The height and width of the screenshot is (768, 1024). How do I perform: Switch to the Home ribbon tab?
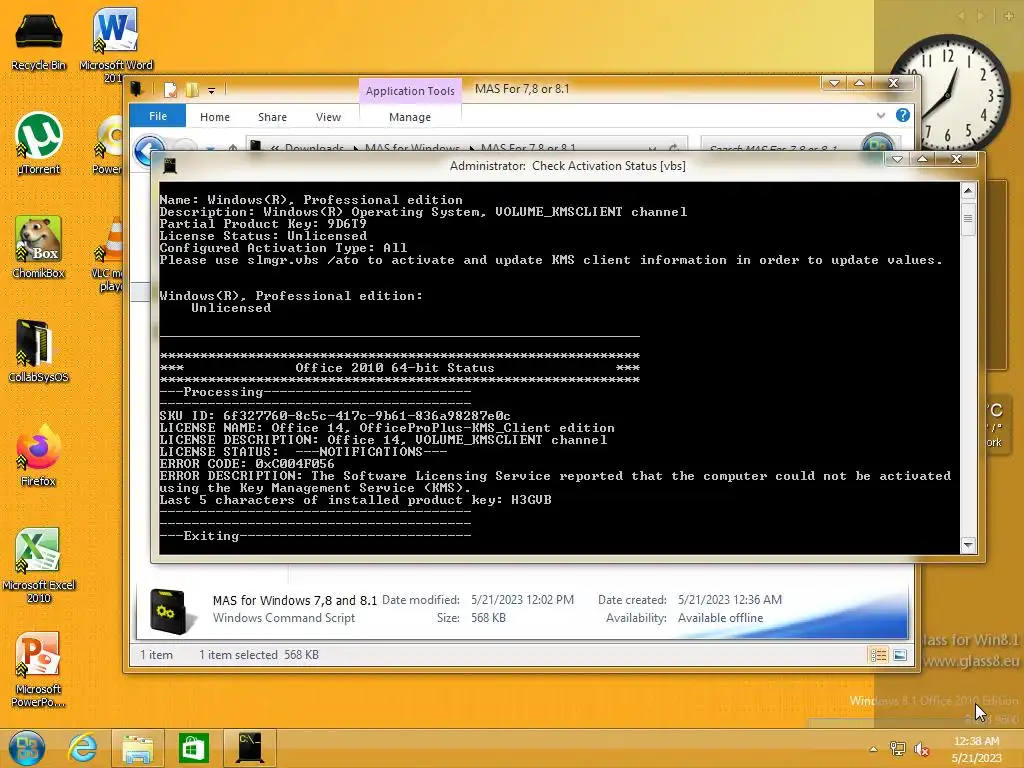pyautogui.click(x=215, y=117)
